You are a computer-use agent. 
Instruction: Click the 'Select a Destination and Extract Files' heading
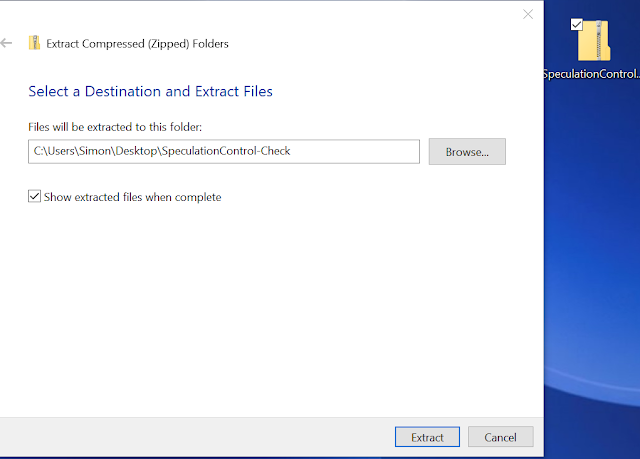click(x=150, y=91)
